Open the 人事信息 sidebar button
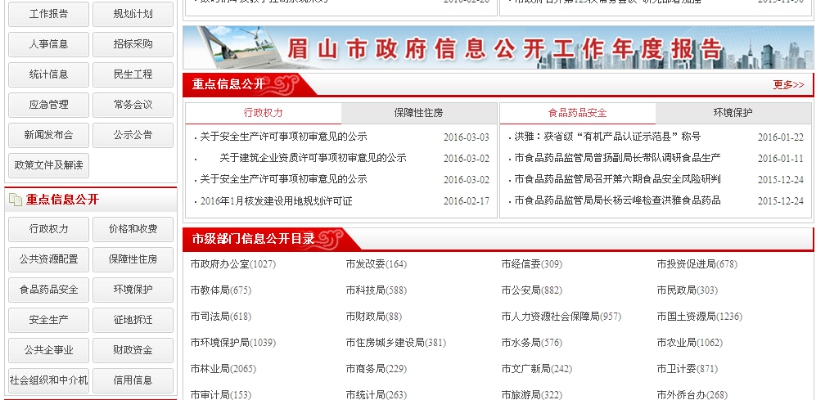Viewport: 817px width, 400px height. click(48, 45)
